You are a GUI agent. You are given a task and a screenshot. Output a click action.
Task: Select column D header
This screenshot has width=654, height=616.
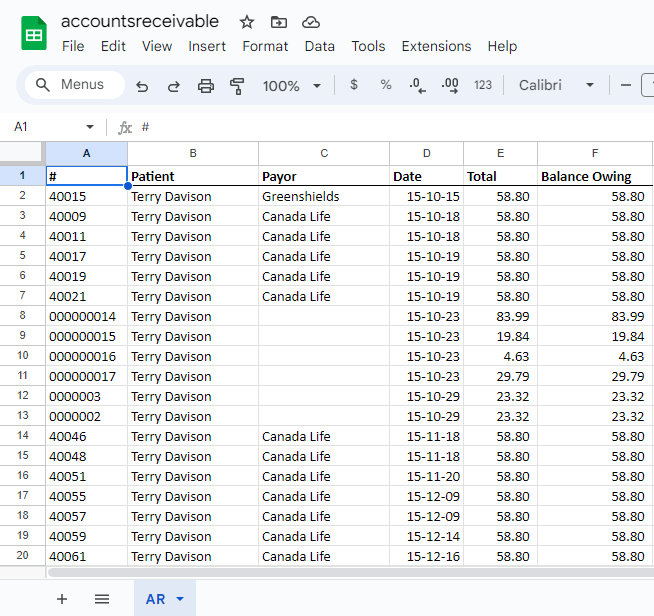tap(426, 153)
